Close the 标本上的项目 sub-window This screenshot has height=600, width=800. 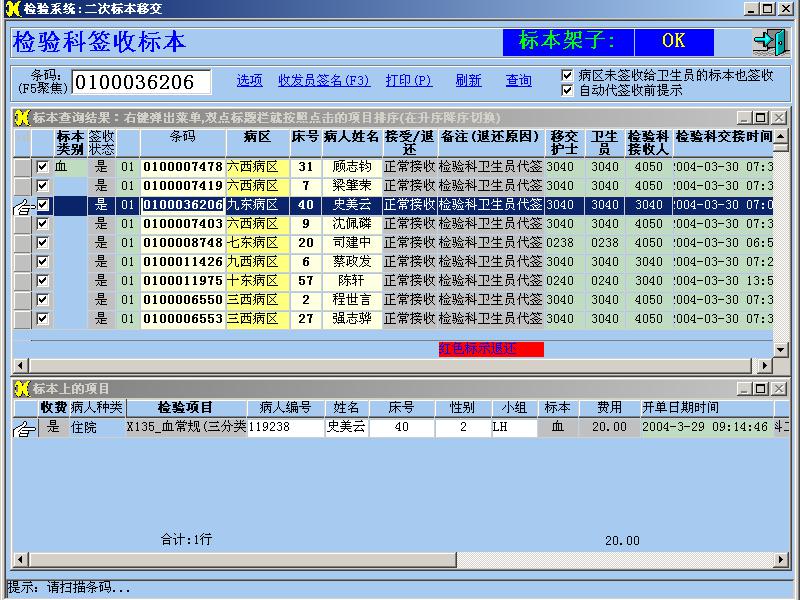point(778,388)
